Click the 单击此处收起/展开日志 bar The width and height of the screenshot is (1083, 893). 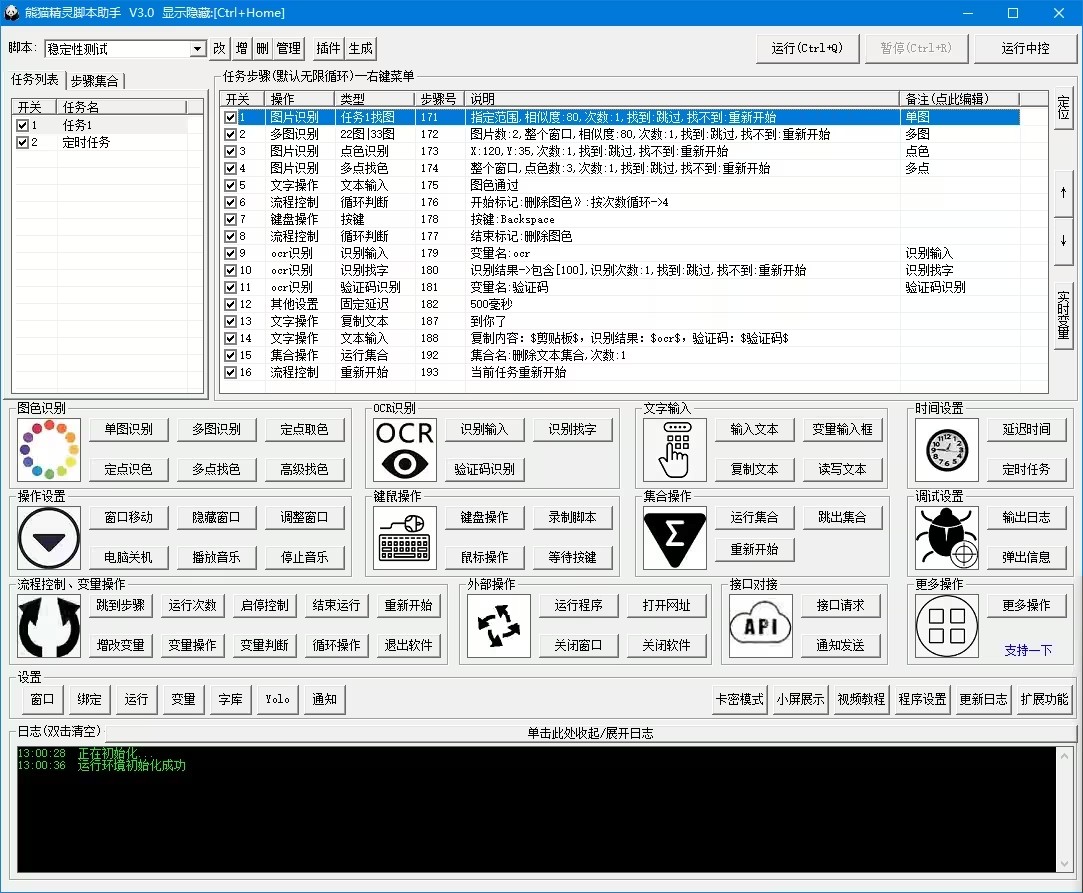[x=590, y=733]
